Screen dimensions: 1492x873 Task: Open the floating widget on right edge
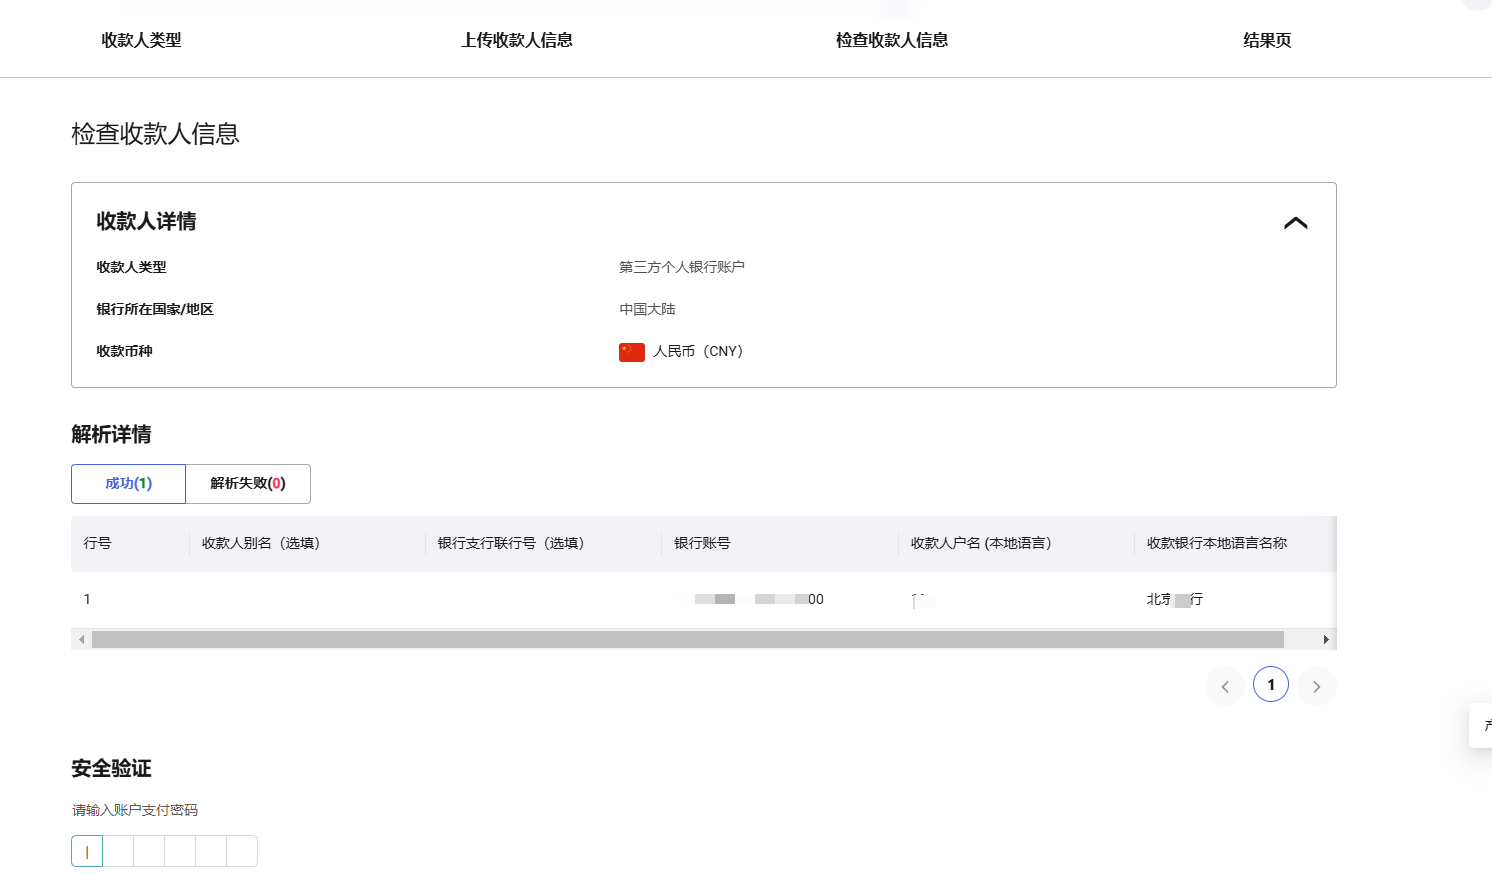click(1482, 725)
